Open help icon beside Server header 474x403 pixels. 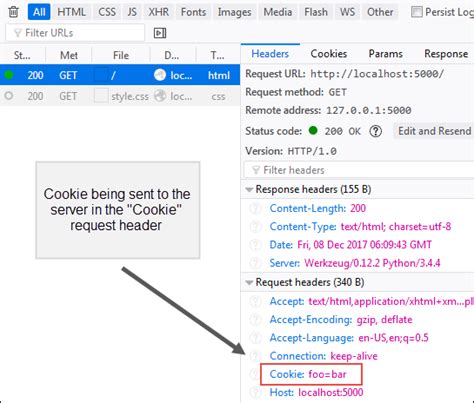click(x=255, y=263)
